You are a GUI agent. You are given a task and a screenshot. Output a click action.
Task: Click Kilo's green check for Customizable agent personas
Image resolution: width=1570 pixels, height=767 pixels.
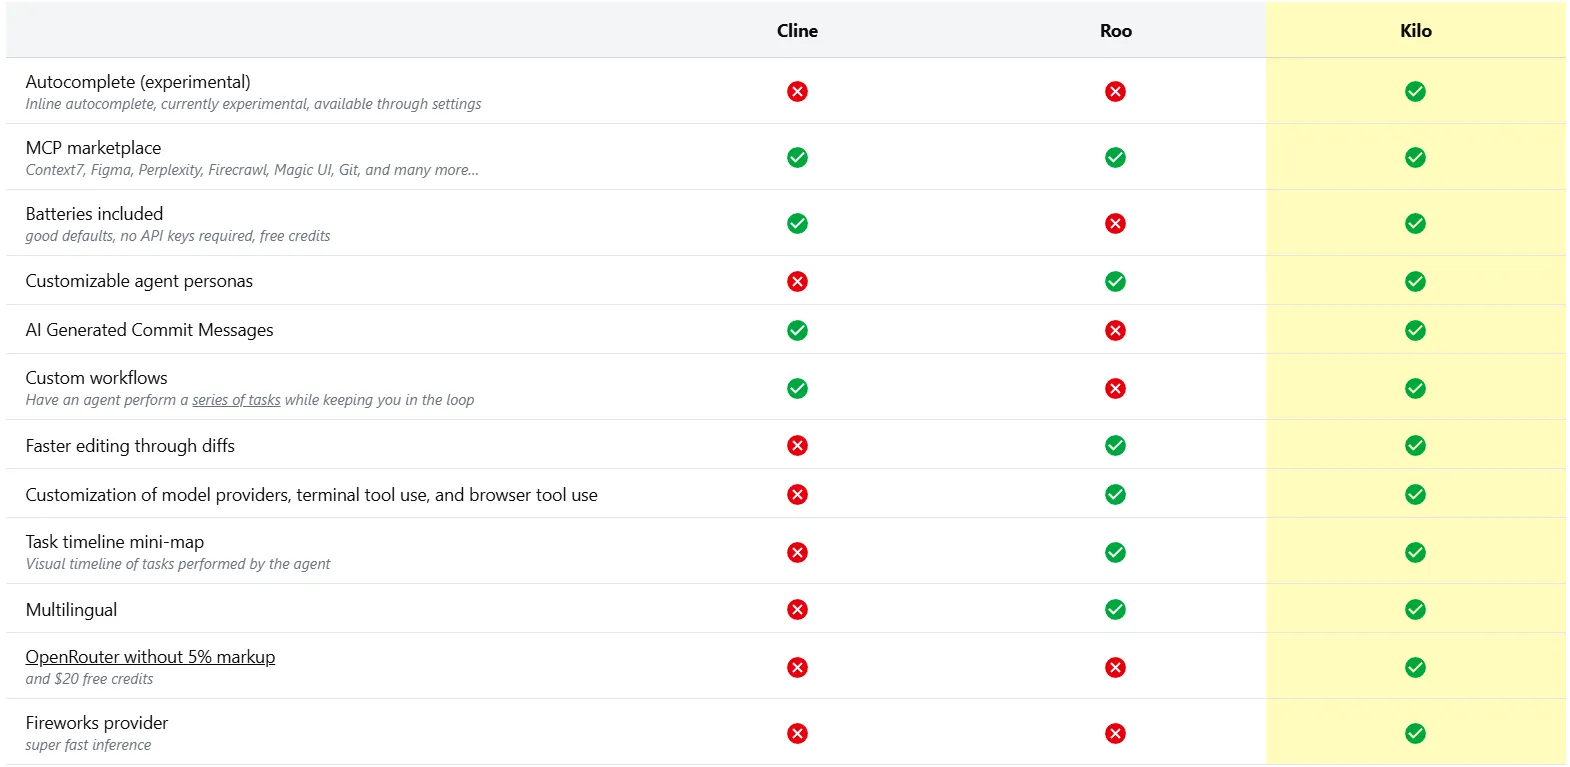(1415, 281)
